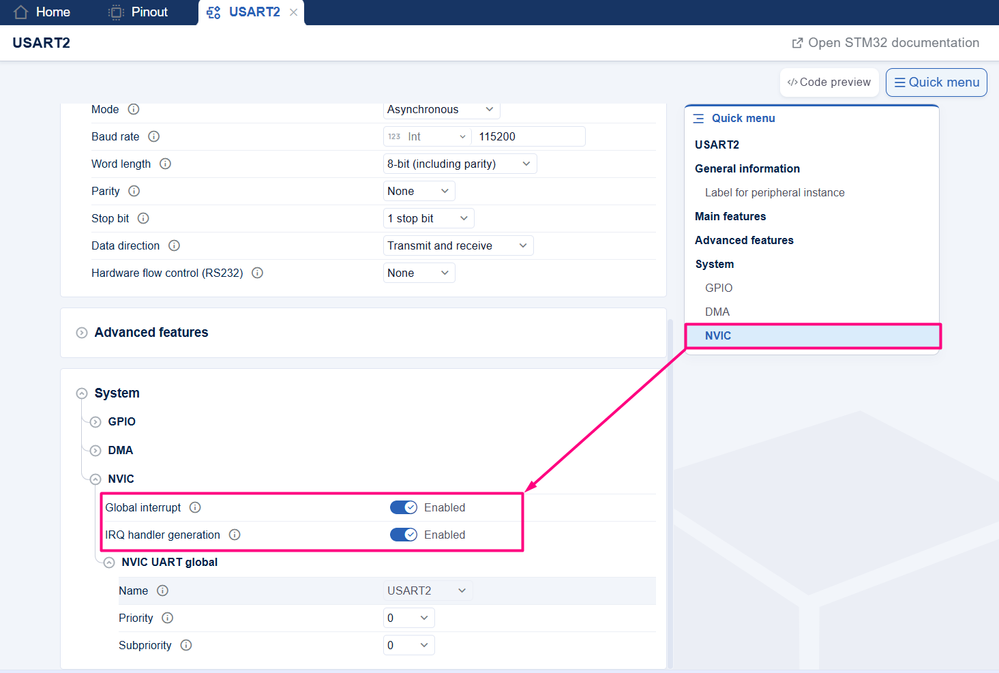Open the Code preview
This screenshot has width=999, height=673.
pos(829,82)
